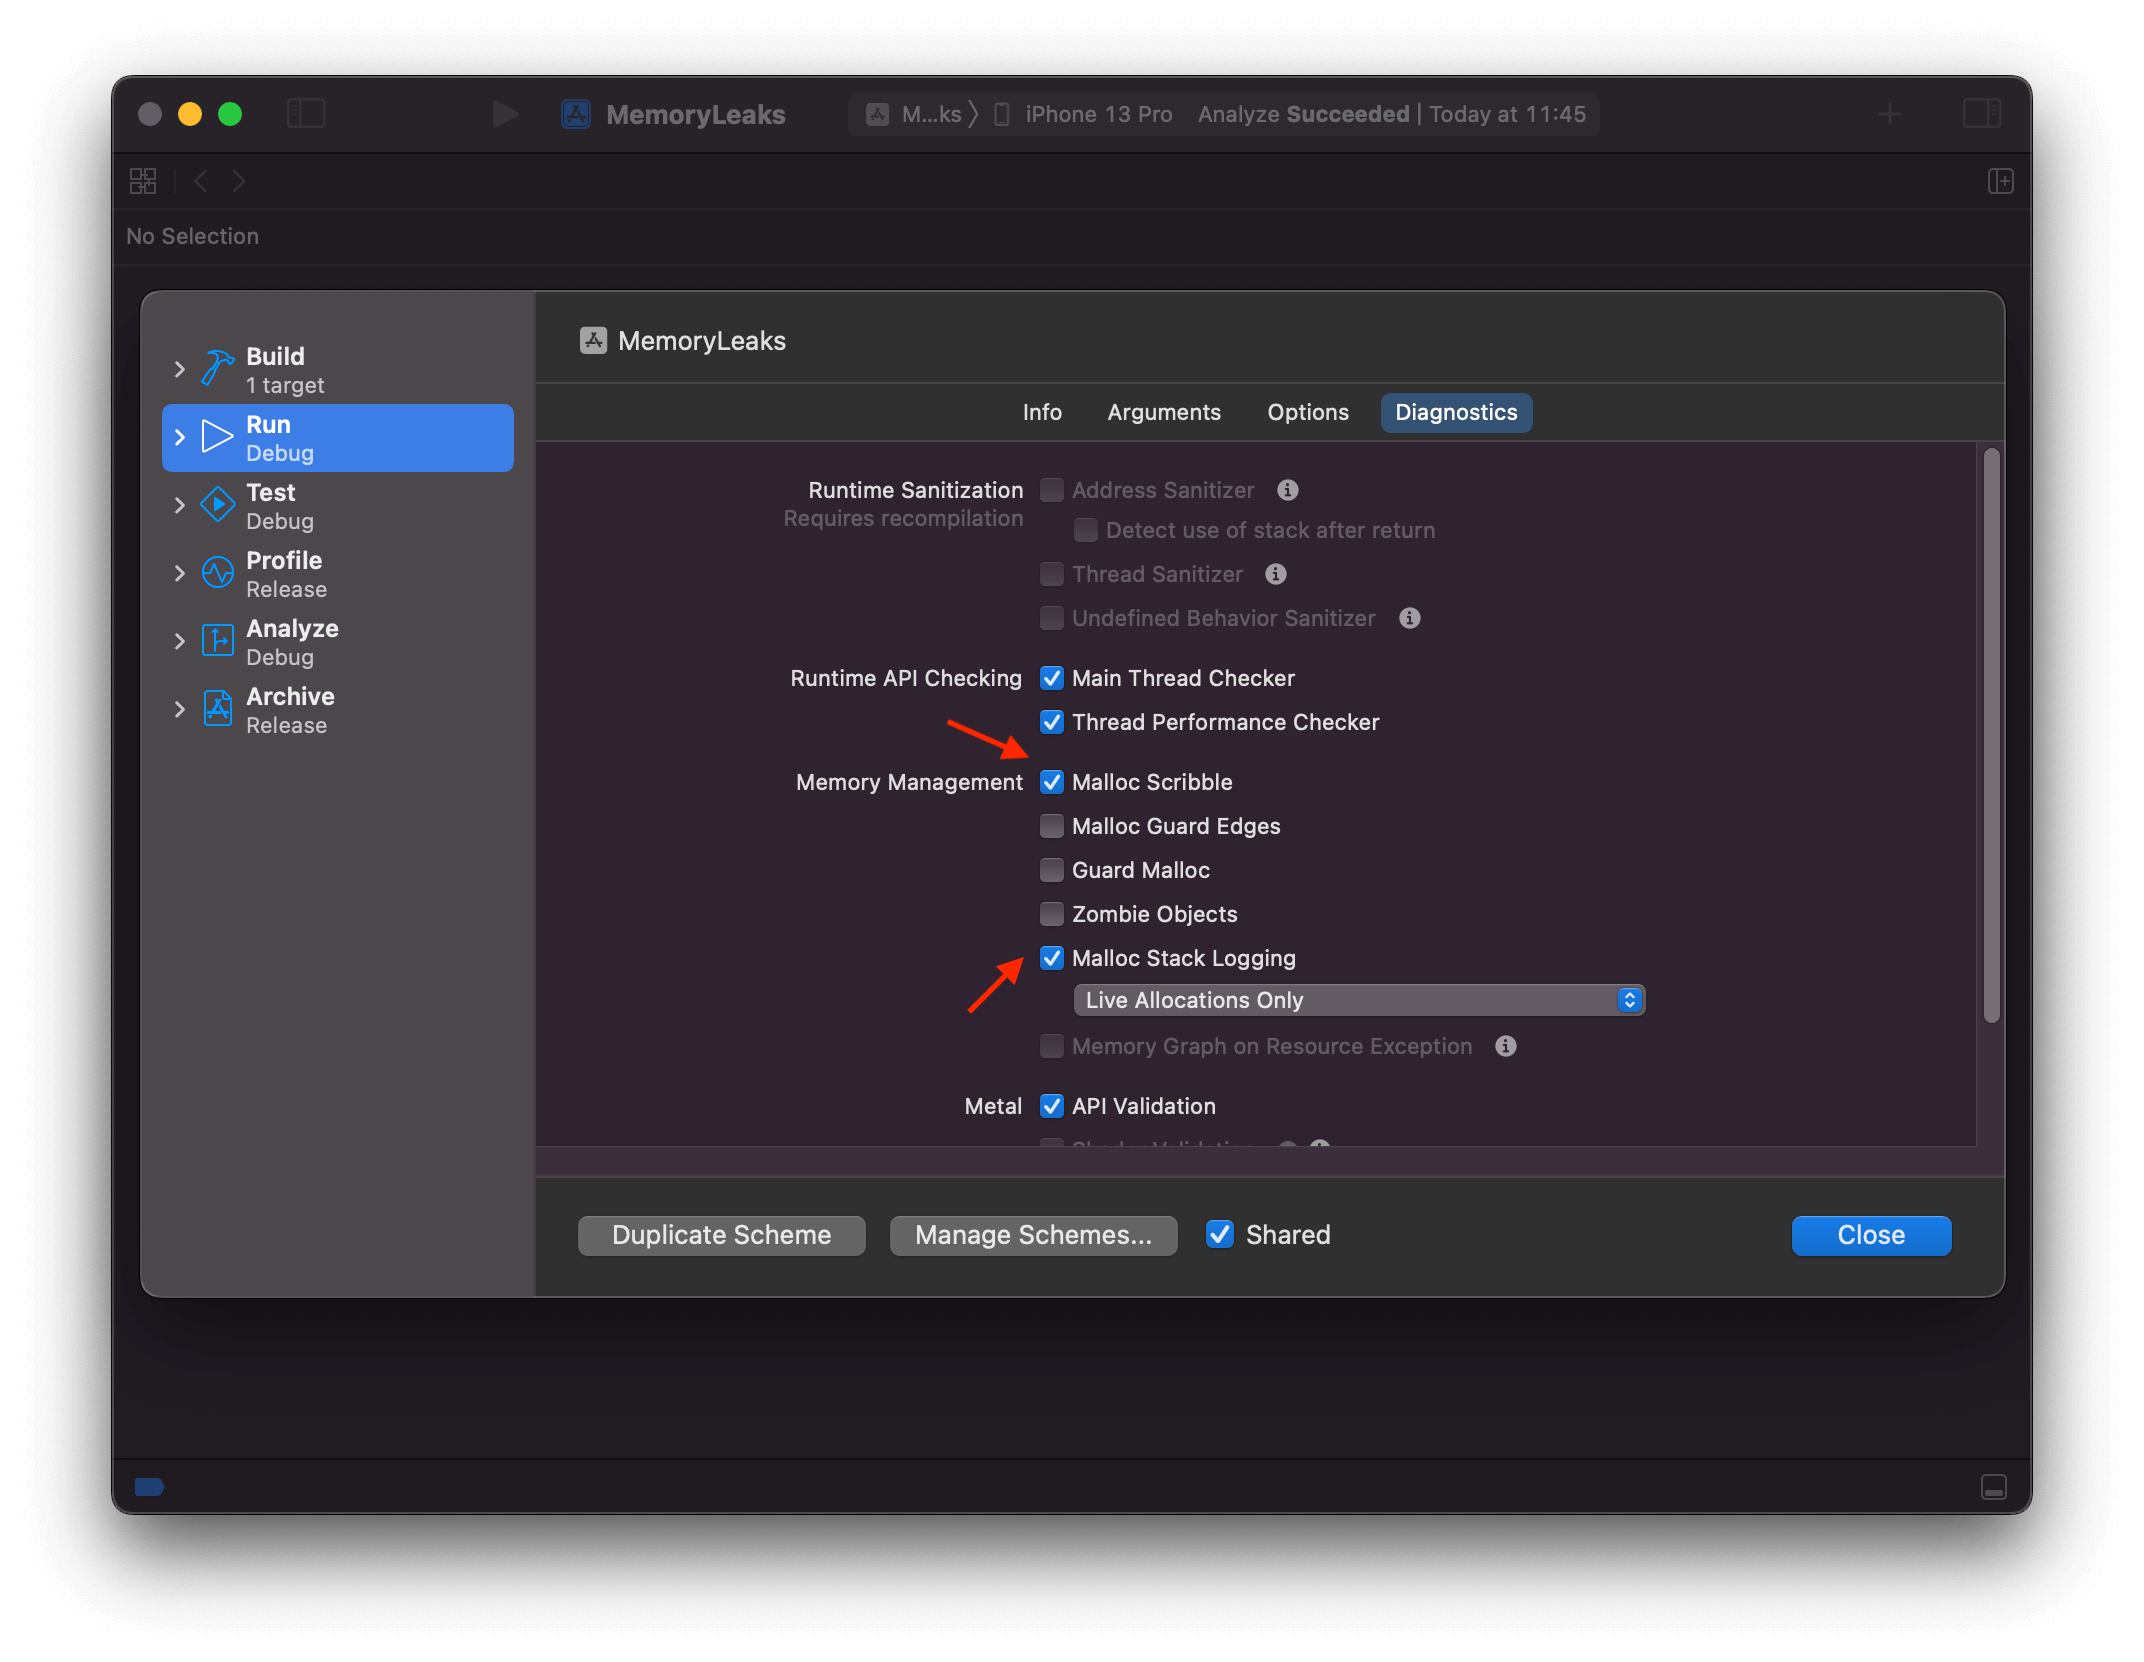Expand the Build scheme action
Image resolution: width=2144 pixels, height=1662 pixels.
coord(180,369)
